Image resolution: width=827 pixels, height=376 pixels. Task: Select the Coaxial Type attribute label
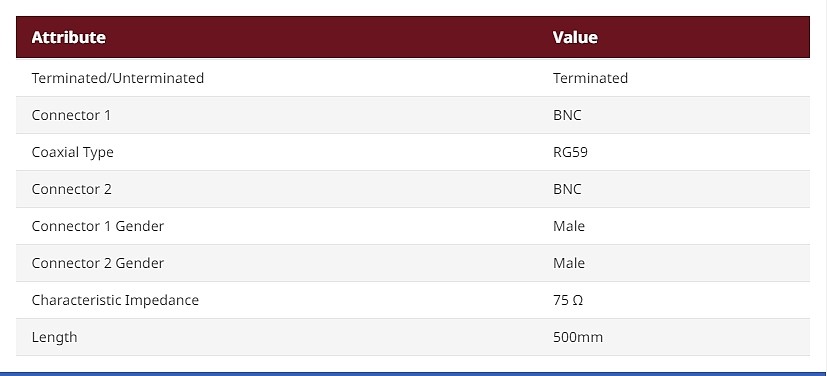click(72, 152)
